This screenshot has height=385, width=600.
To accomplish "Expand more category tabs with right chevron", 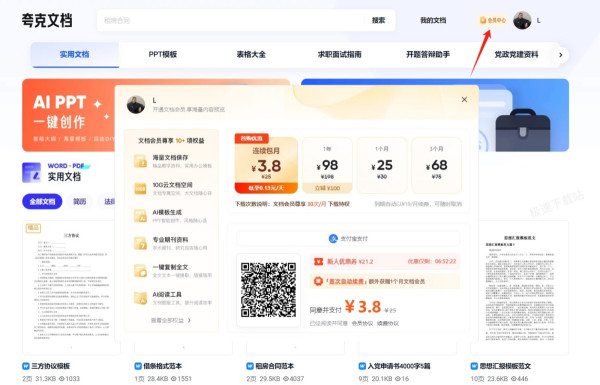I will coord(561,55).
